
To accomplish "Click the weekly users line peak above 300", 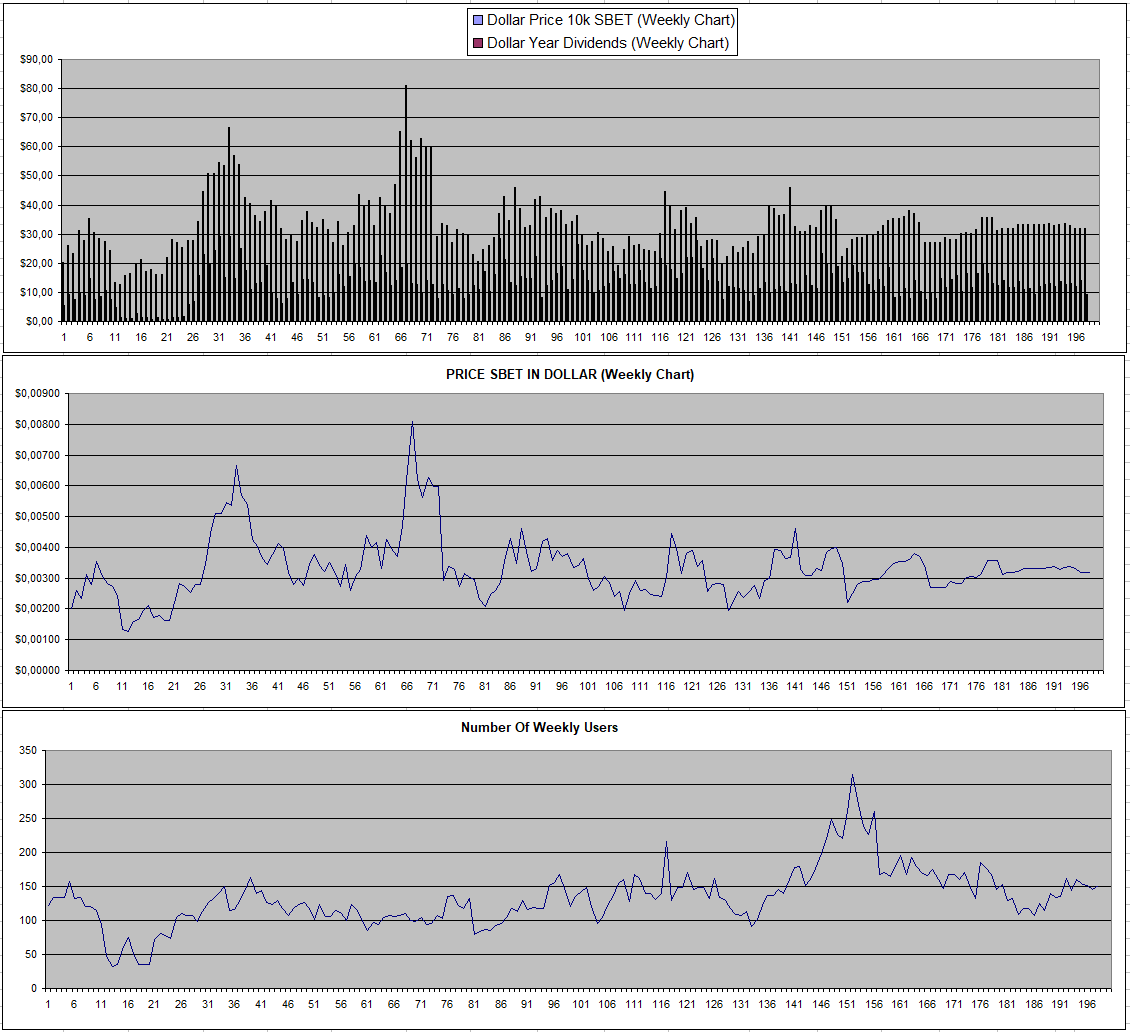I will [x=853, y=775].
